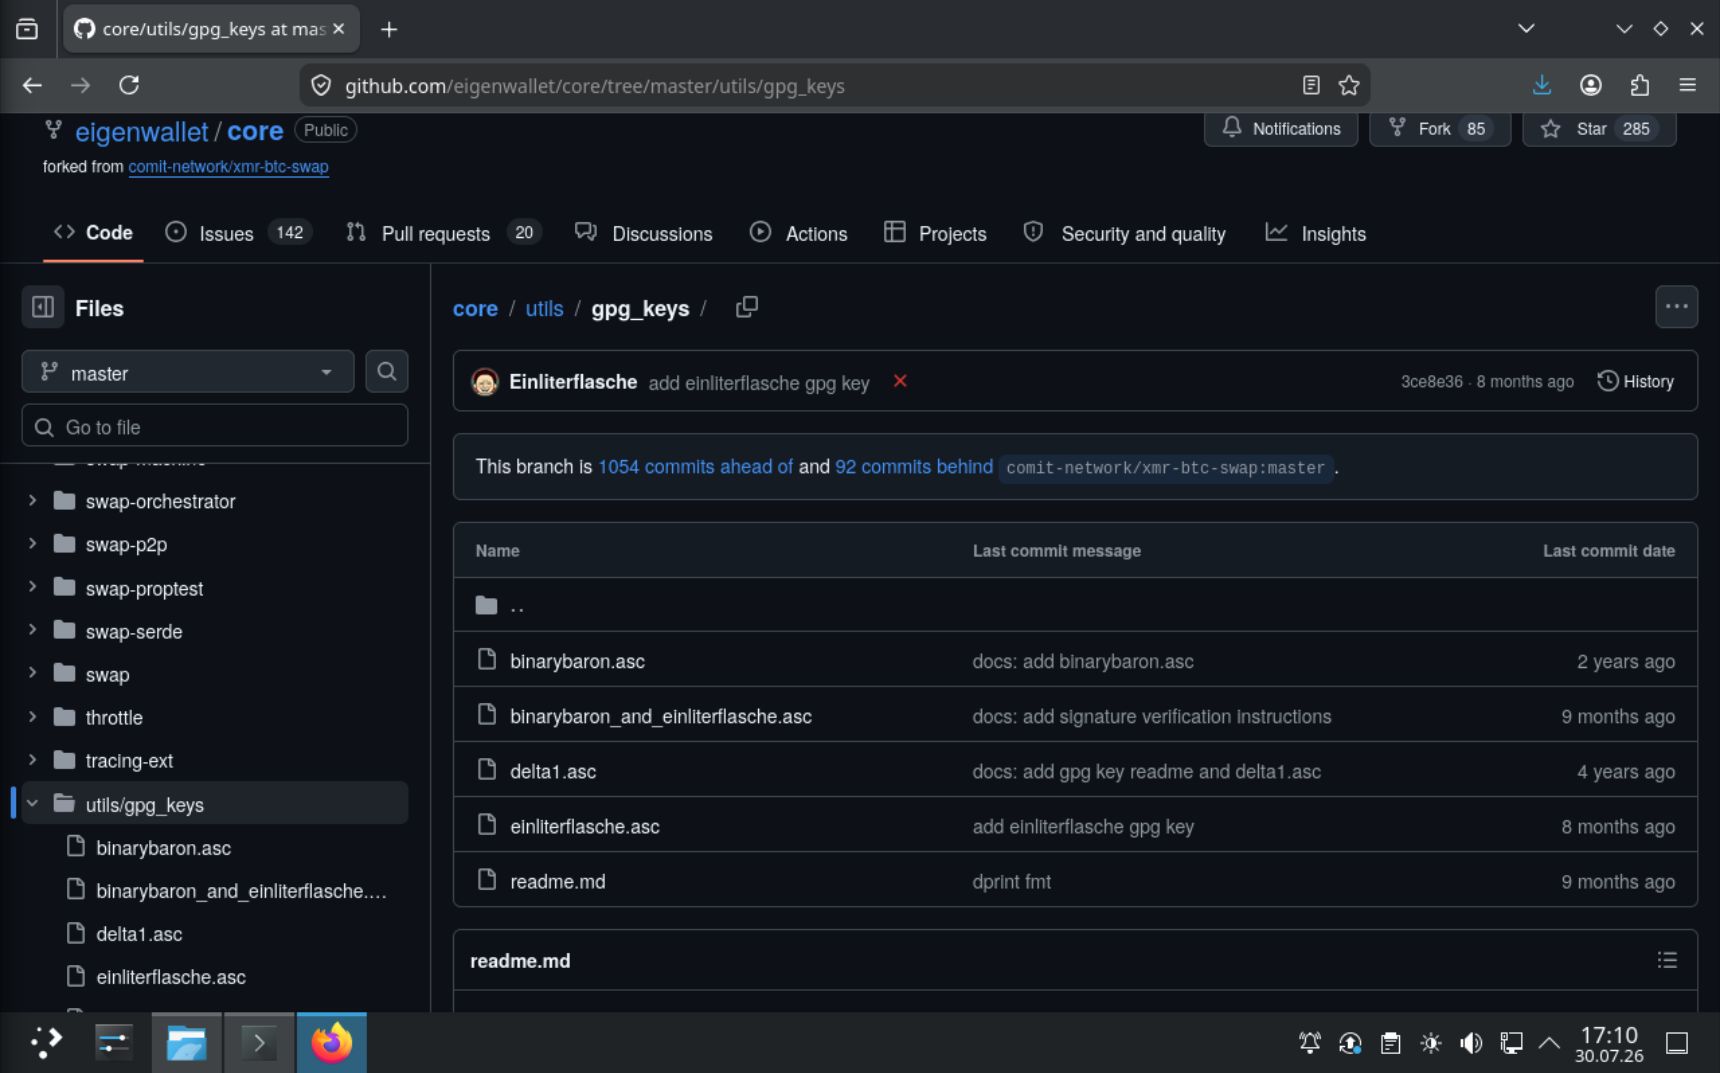Open a new browser tab
Viewport: 1720px width, 1073px height.
point(389,29)
